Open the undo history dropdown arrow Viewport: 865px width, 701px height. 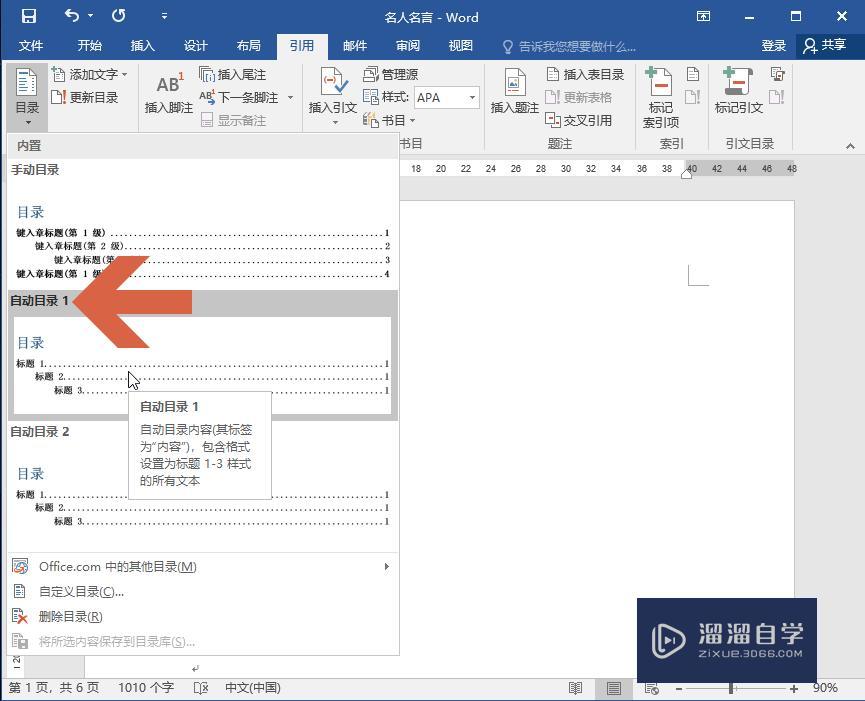tap(90, 16)
